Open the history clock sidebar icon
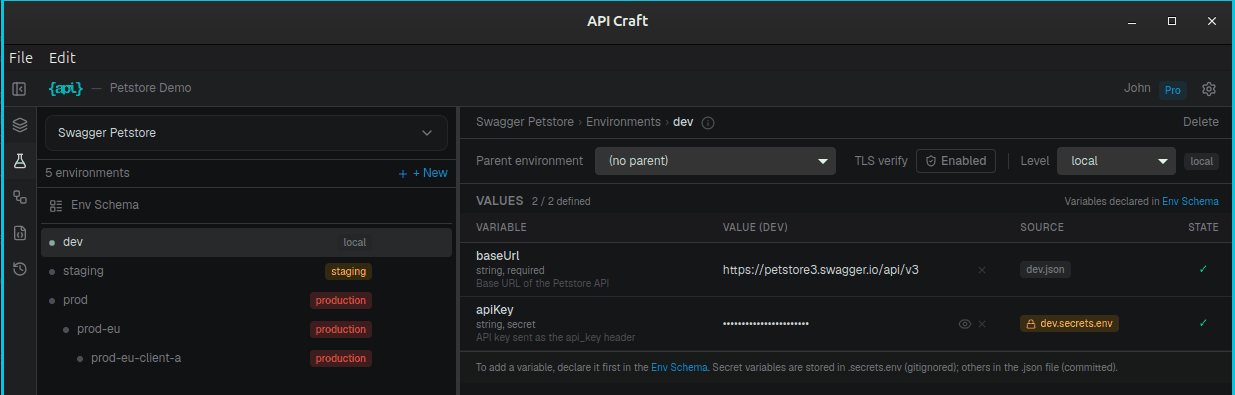 [x=19, y=269]
